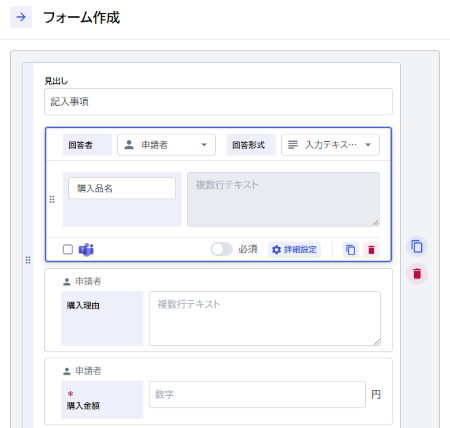Select the 購入金額 question card
The height and width of the screenshot is (428, 450).
[218, 391]
